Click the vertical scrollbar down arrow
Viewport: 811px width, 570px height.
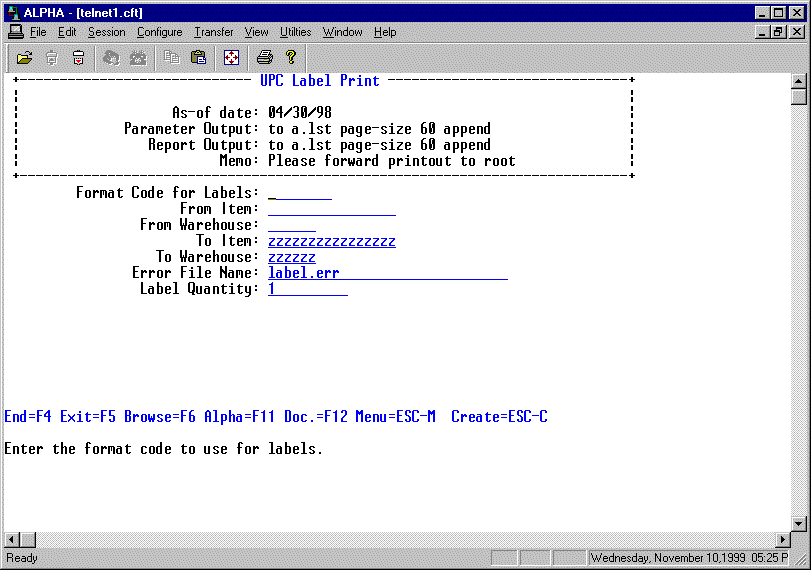click(x=798, y=523)
